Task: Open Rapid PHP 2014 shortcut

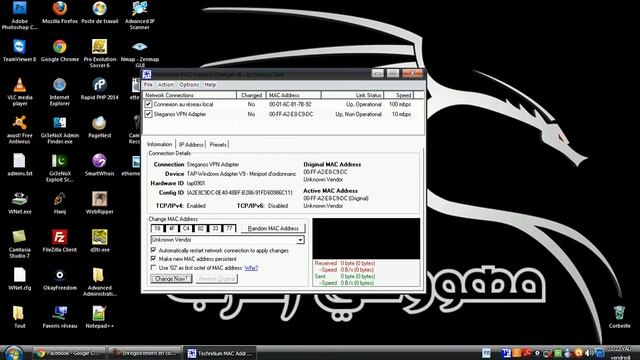Action: click(x=100, y=89)
